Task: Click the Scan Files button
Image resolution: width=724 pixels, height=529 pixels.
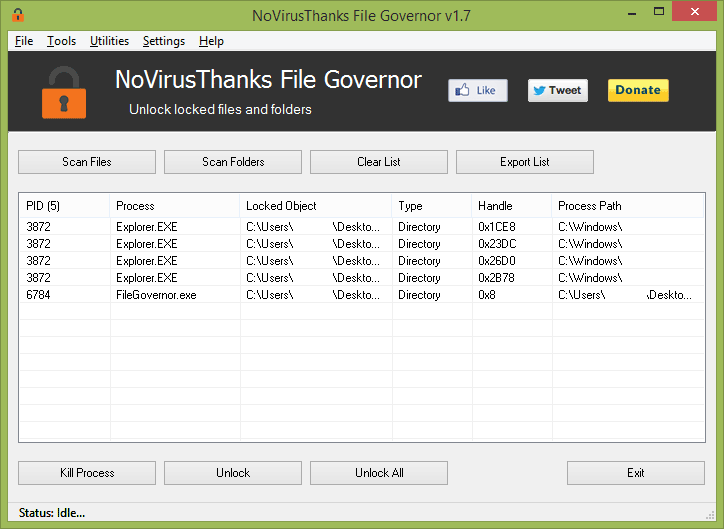Action: [x=87, y=162]
